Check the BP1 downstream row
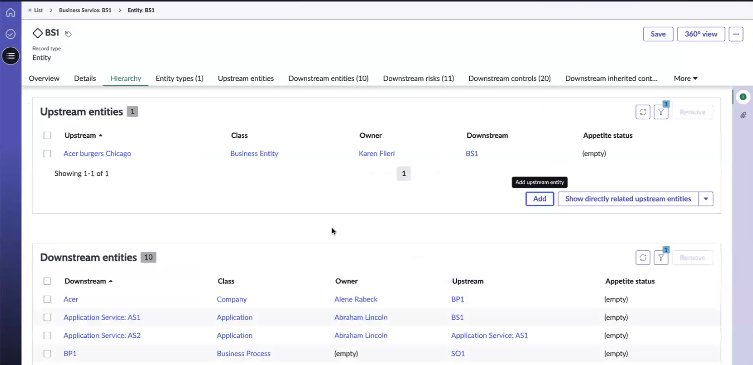The image size is (753, 365). tap(47, 353)
